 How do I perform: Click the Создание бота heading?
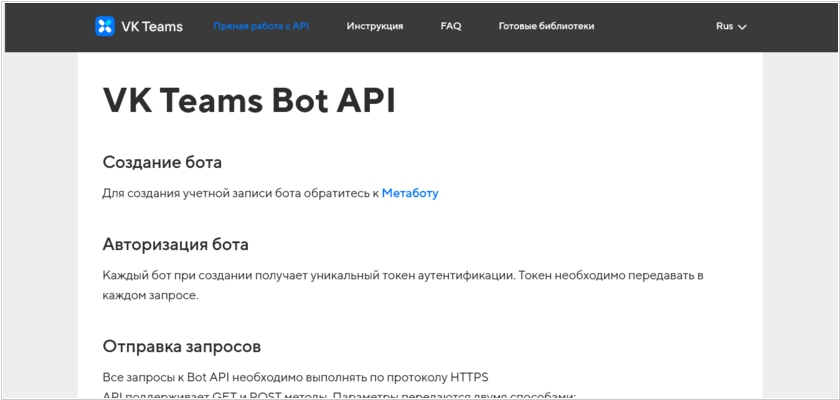pyautogui.click(x=162, y=162)
